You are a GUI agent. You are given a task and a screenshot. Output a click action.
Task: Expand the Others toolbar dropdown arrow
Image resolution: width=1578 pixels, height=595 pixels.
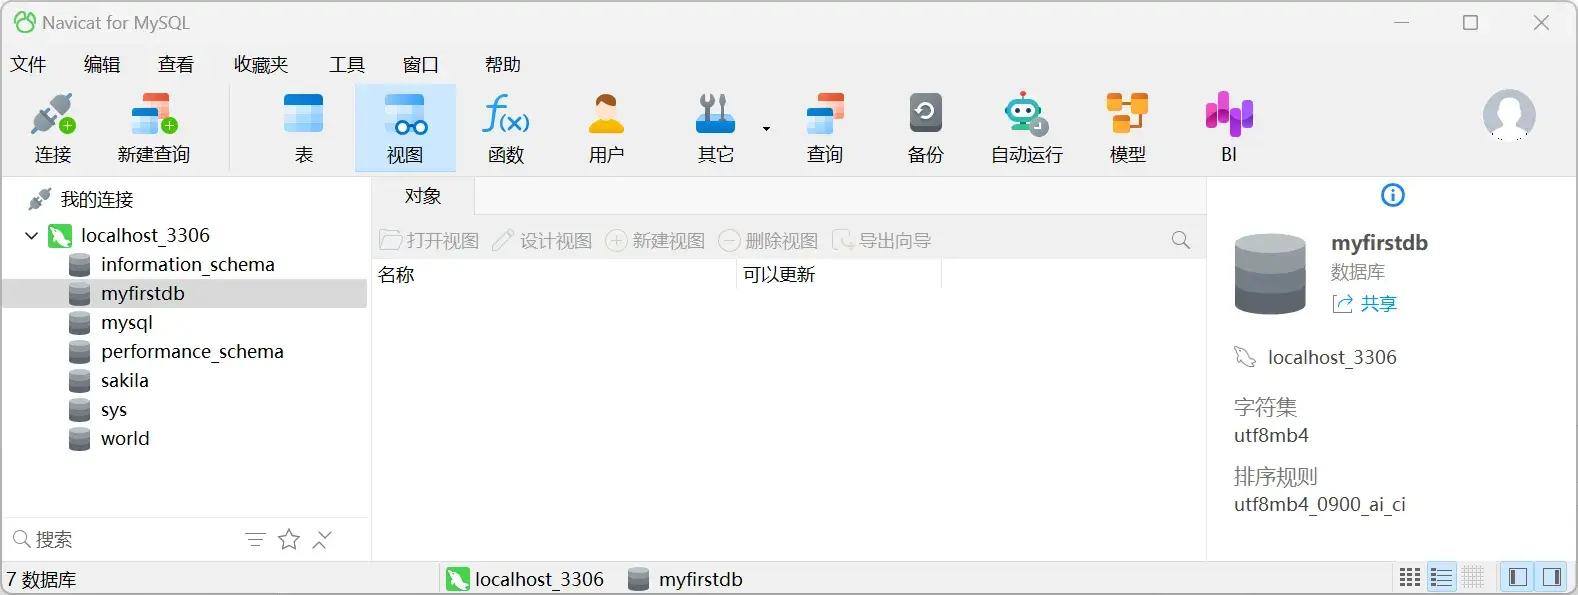tap(766, 129)
